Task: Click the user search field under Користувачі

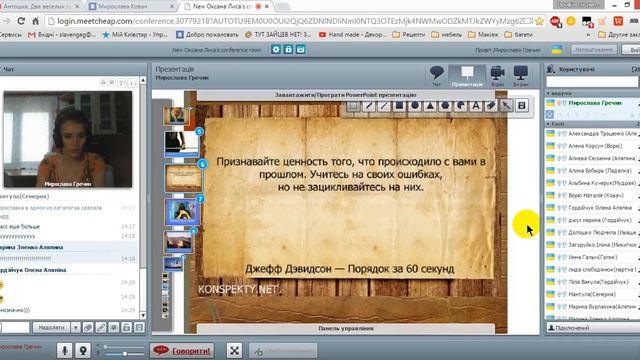Action: pos(593,82)
